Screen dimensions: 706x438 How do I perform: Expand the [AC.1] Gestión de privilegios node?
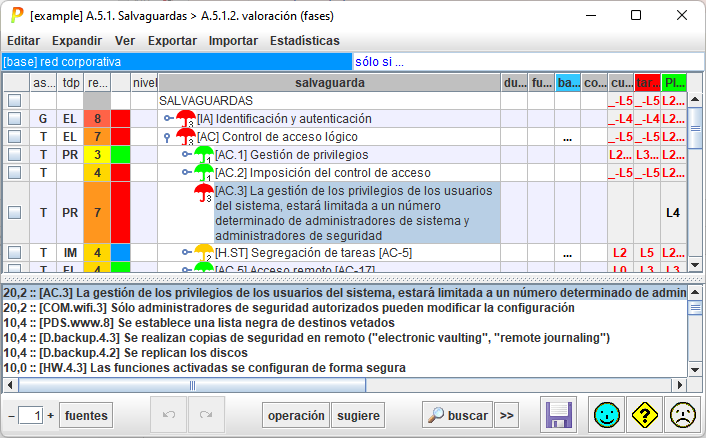point(187,154)
